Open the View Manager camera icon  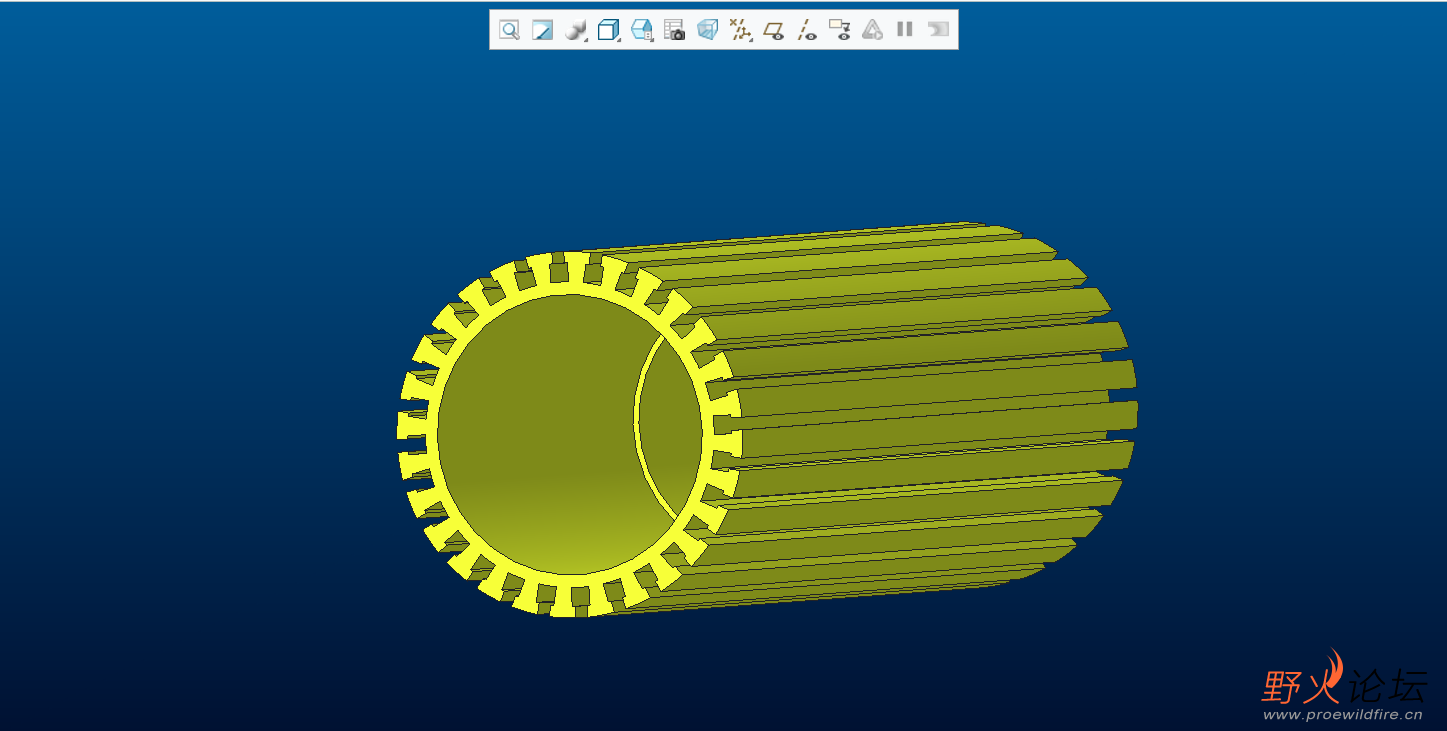click(675, 30)
